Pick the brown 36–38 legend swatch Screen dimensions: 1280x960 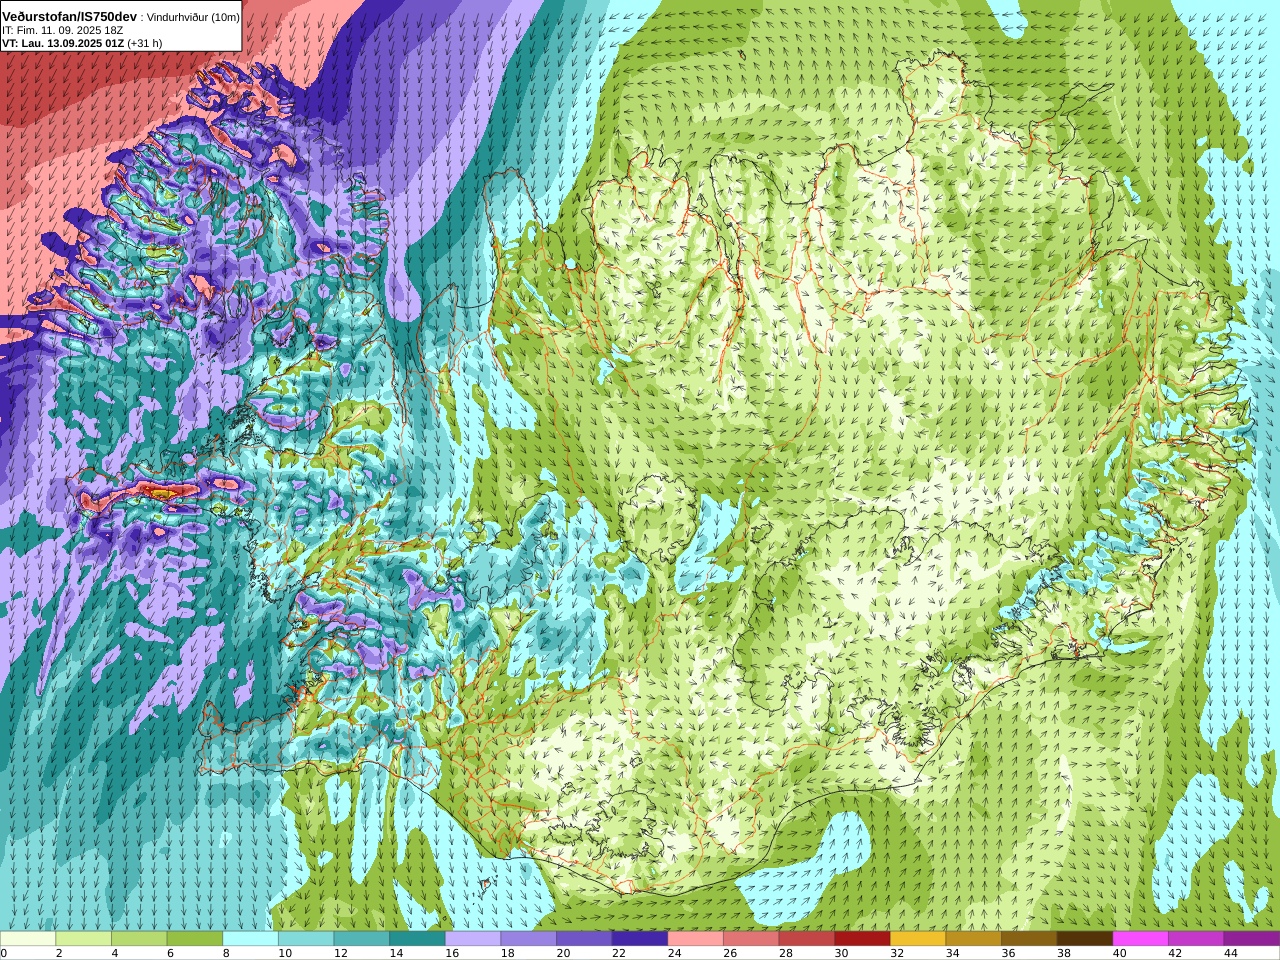1029,939
